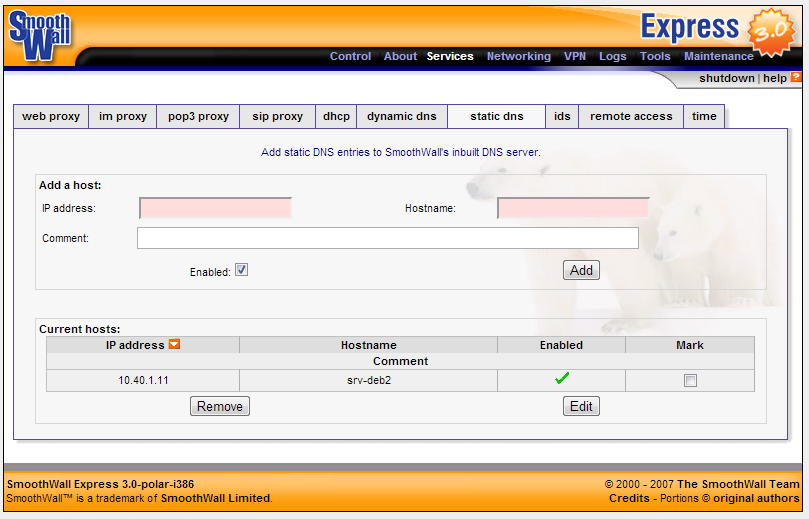Click the original authors footer text
Viewport: 809px width, 519px height.
[x=756, y=498]
